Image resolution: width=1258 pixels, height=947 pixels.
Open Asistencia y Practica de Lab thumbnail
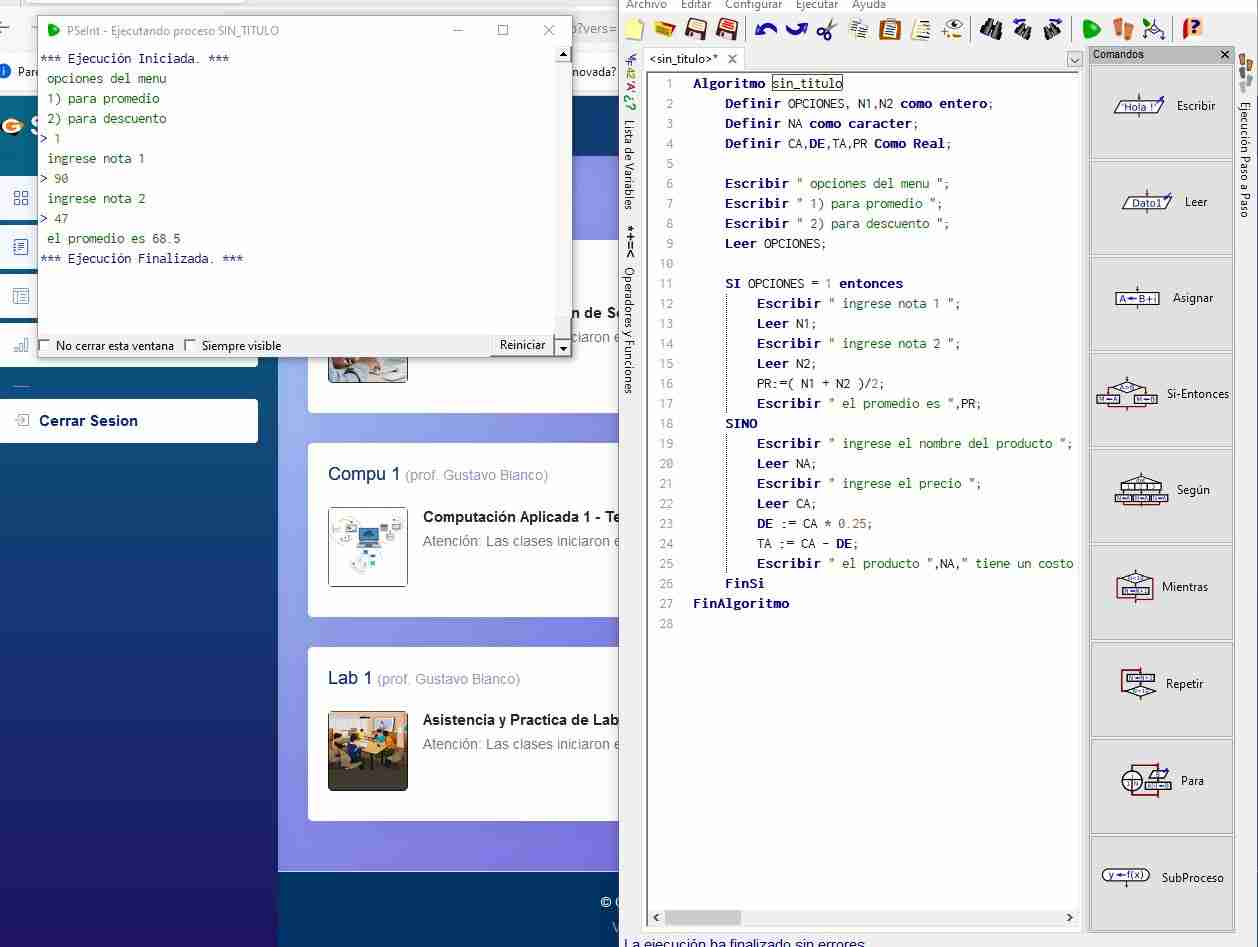point(368,751)
